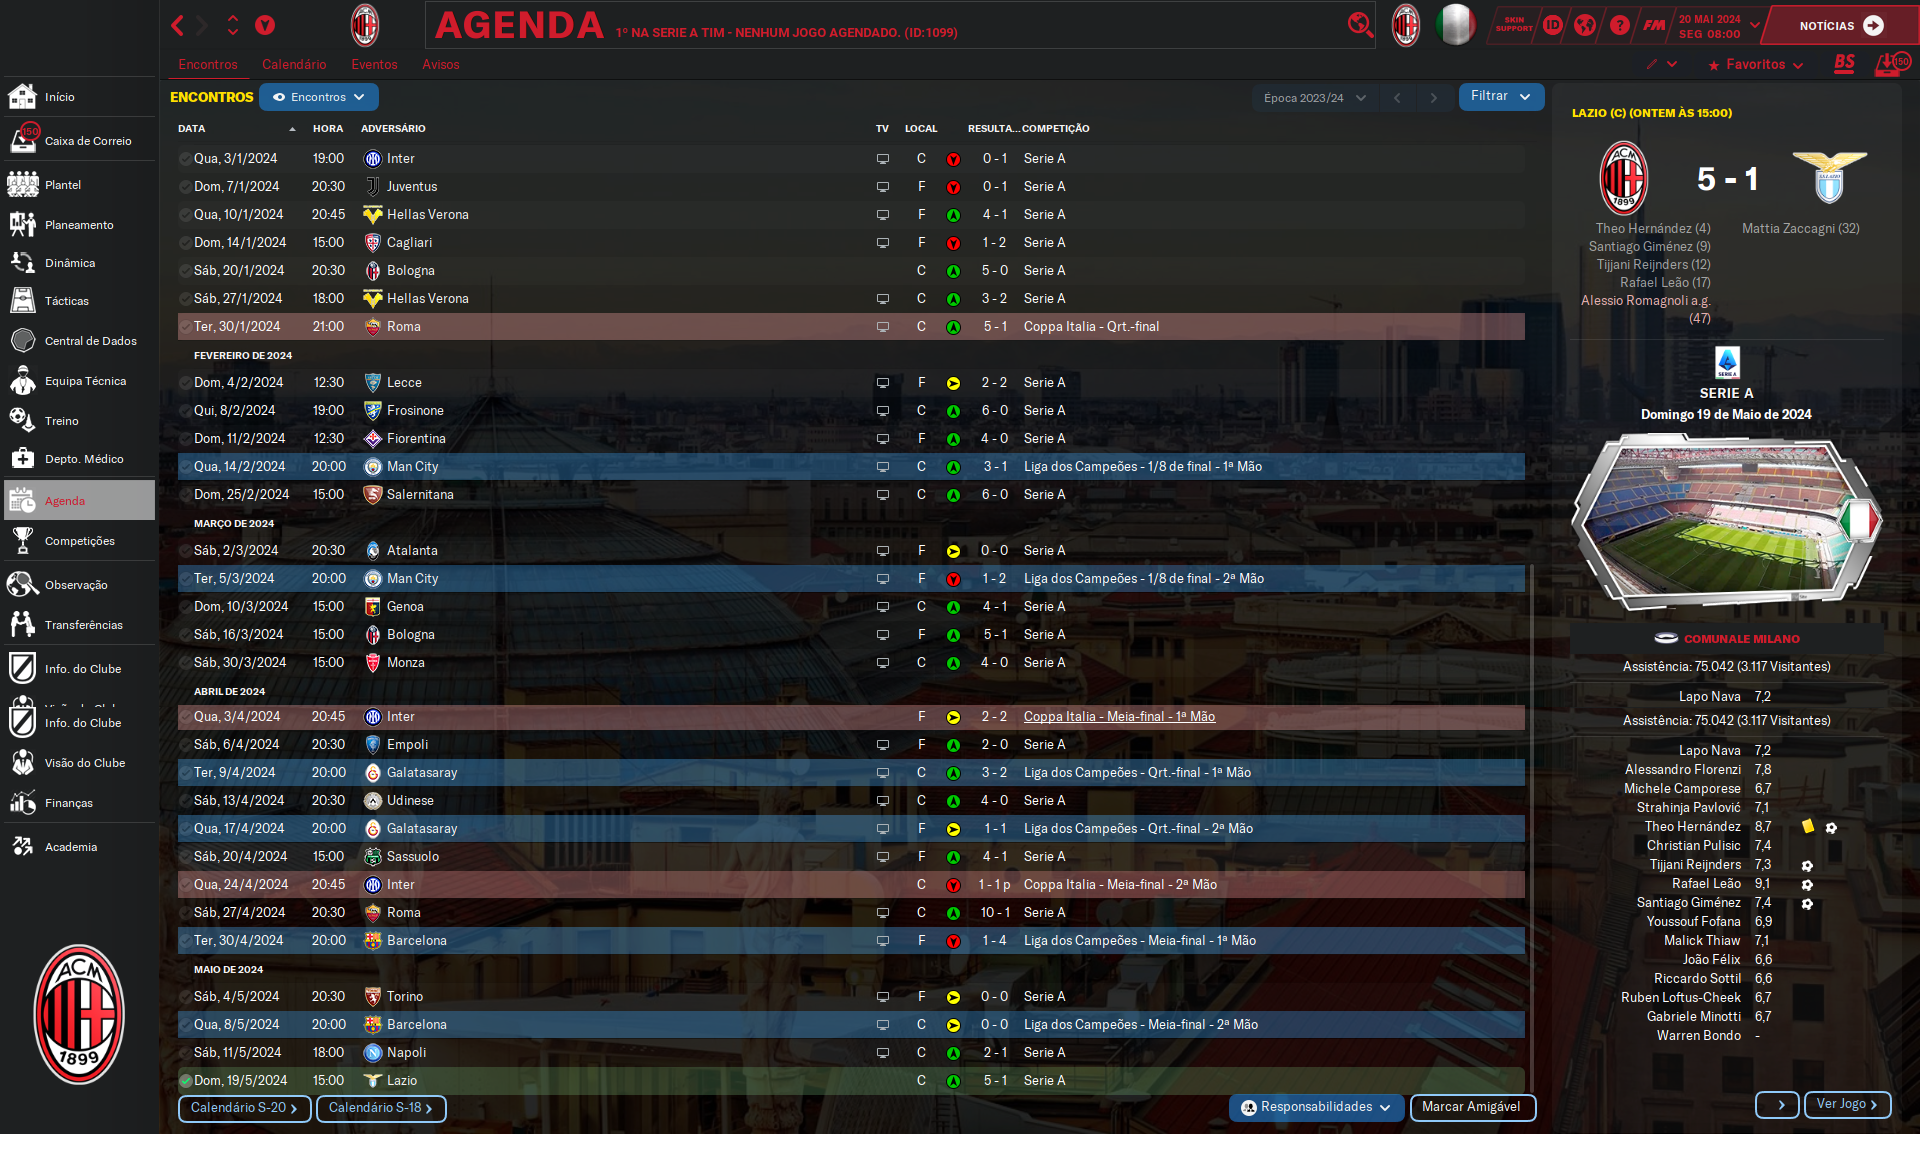This screenshot has width=1920, height=1156.
Task: Toggle selection circle for Inter 3/1/2024 row
Action: click(x=185, y=158)
